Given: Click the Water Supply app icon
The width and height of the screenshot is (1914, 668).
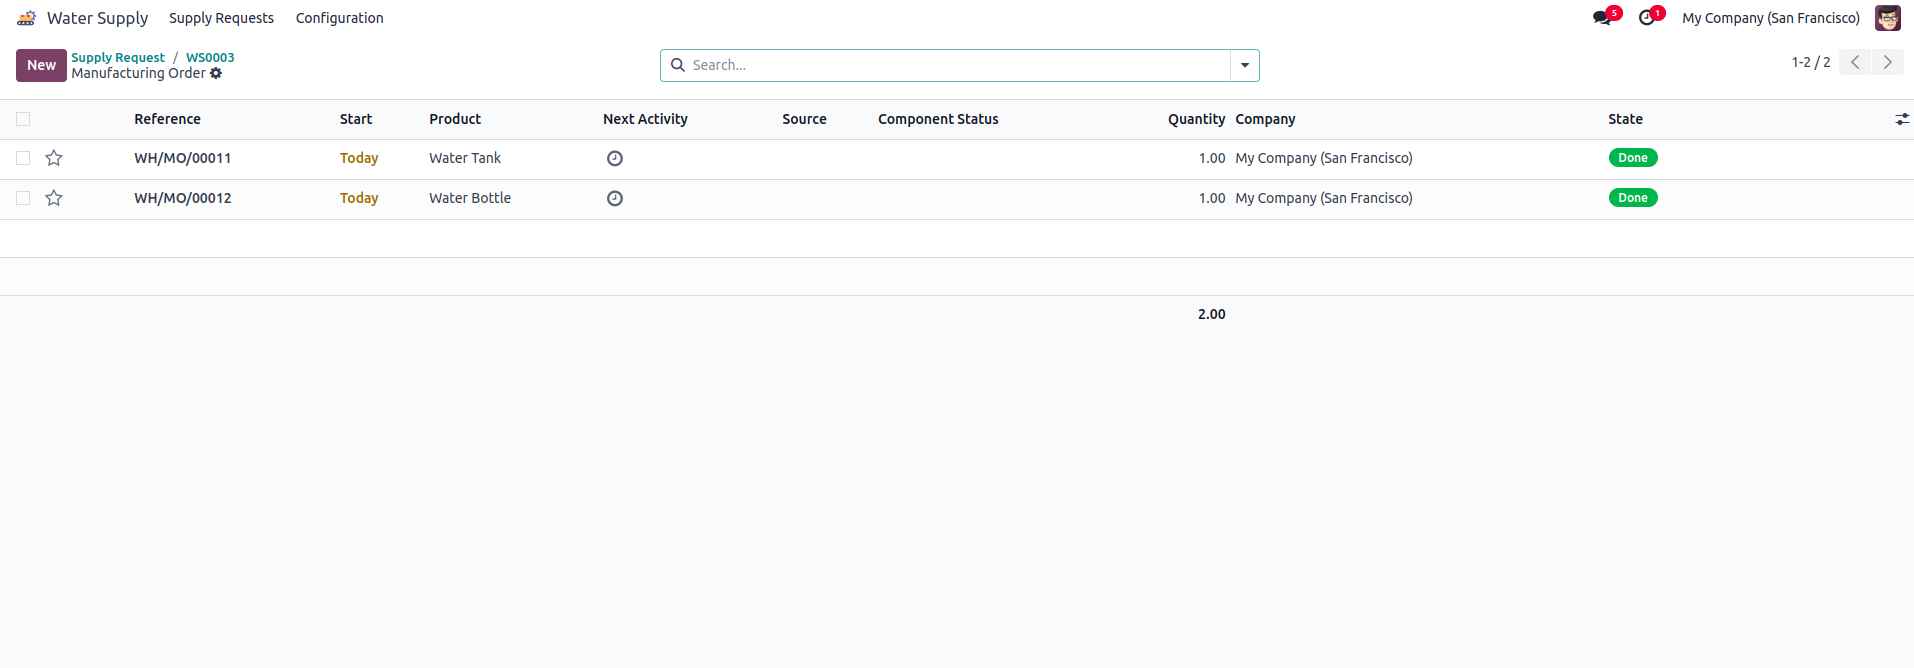Looking at the screenshot, I should pyautogui.click(x=27, y=18).
